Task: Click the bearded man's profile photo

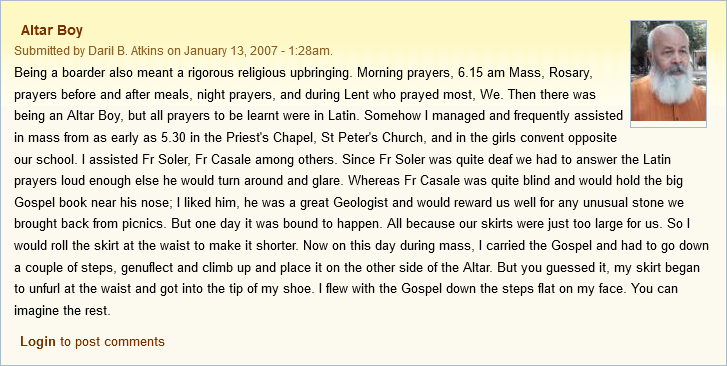Action: (669, 71)
